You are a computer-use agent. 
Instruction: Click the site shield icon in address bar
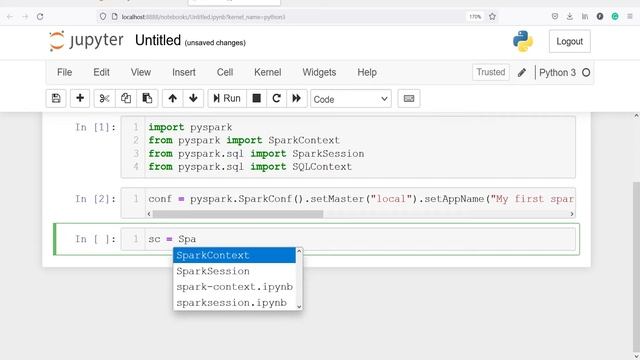[103, 17]
